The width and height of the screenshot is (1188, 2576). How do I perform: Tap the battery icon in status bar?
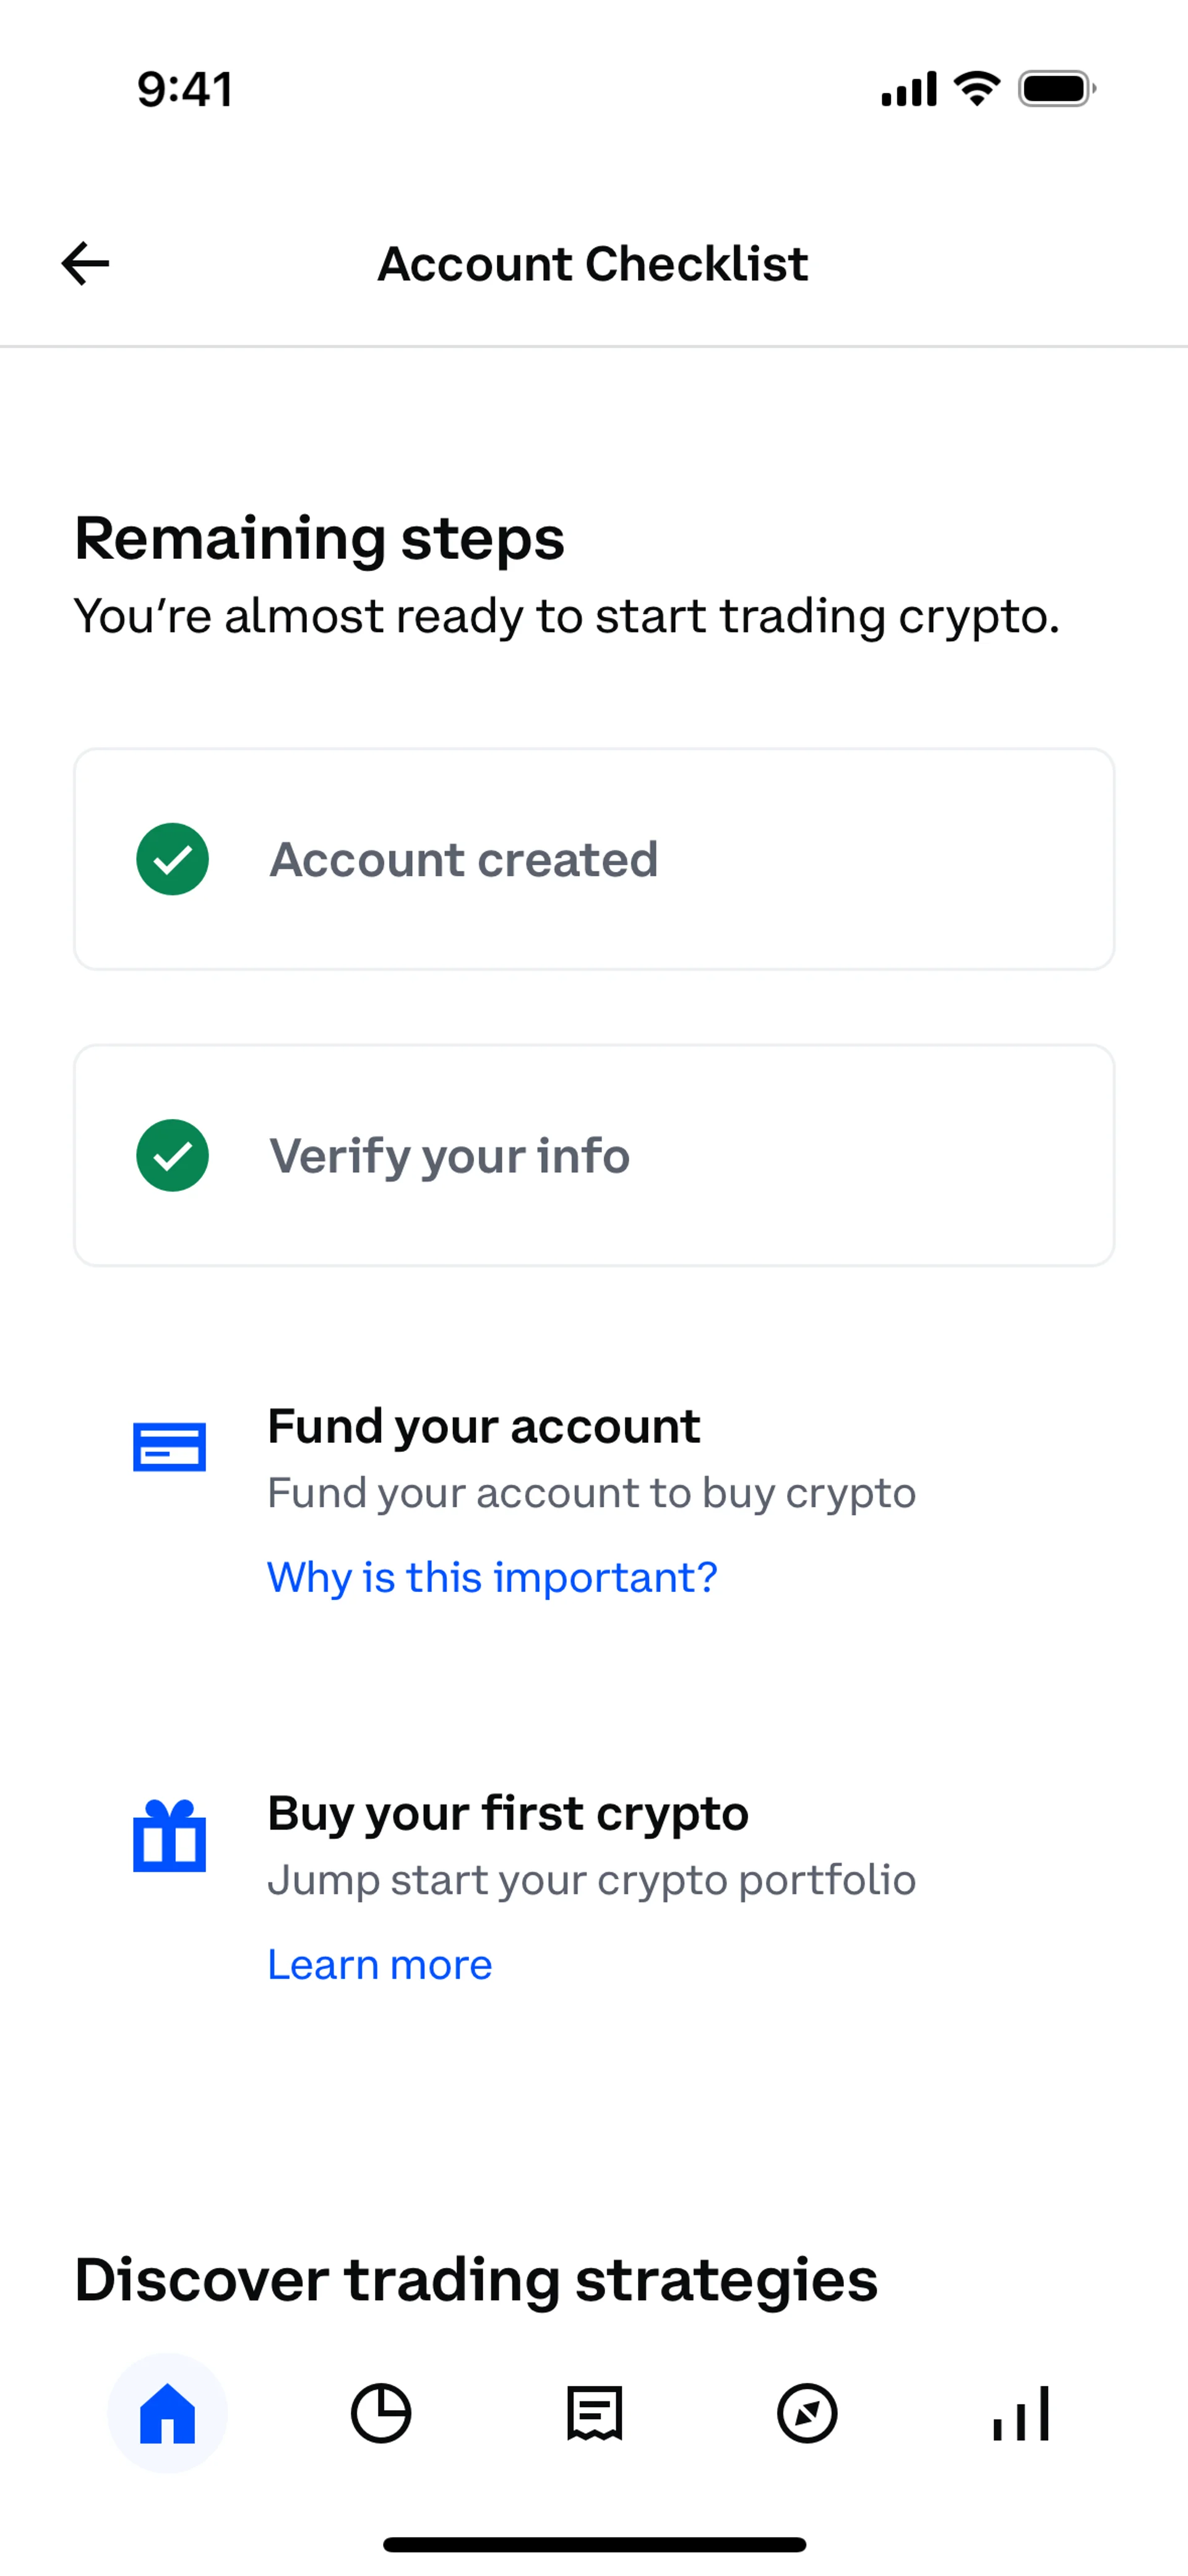point(1056,89)
